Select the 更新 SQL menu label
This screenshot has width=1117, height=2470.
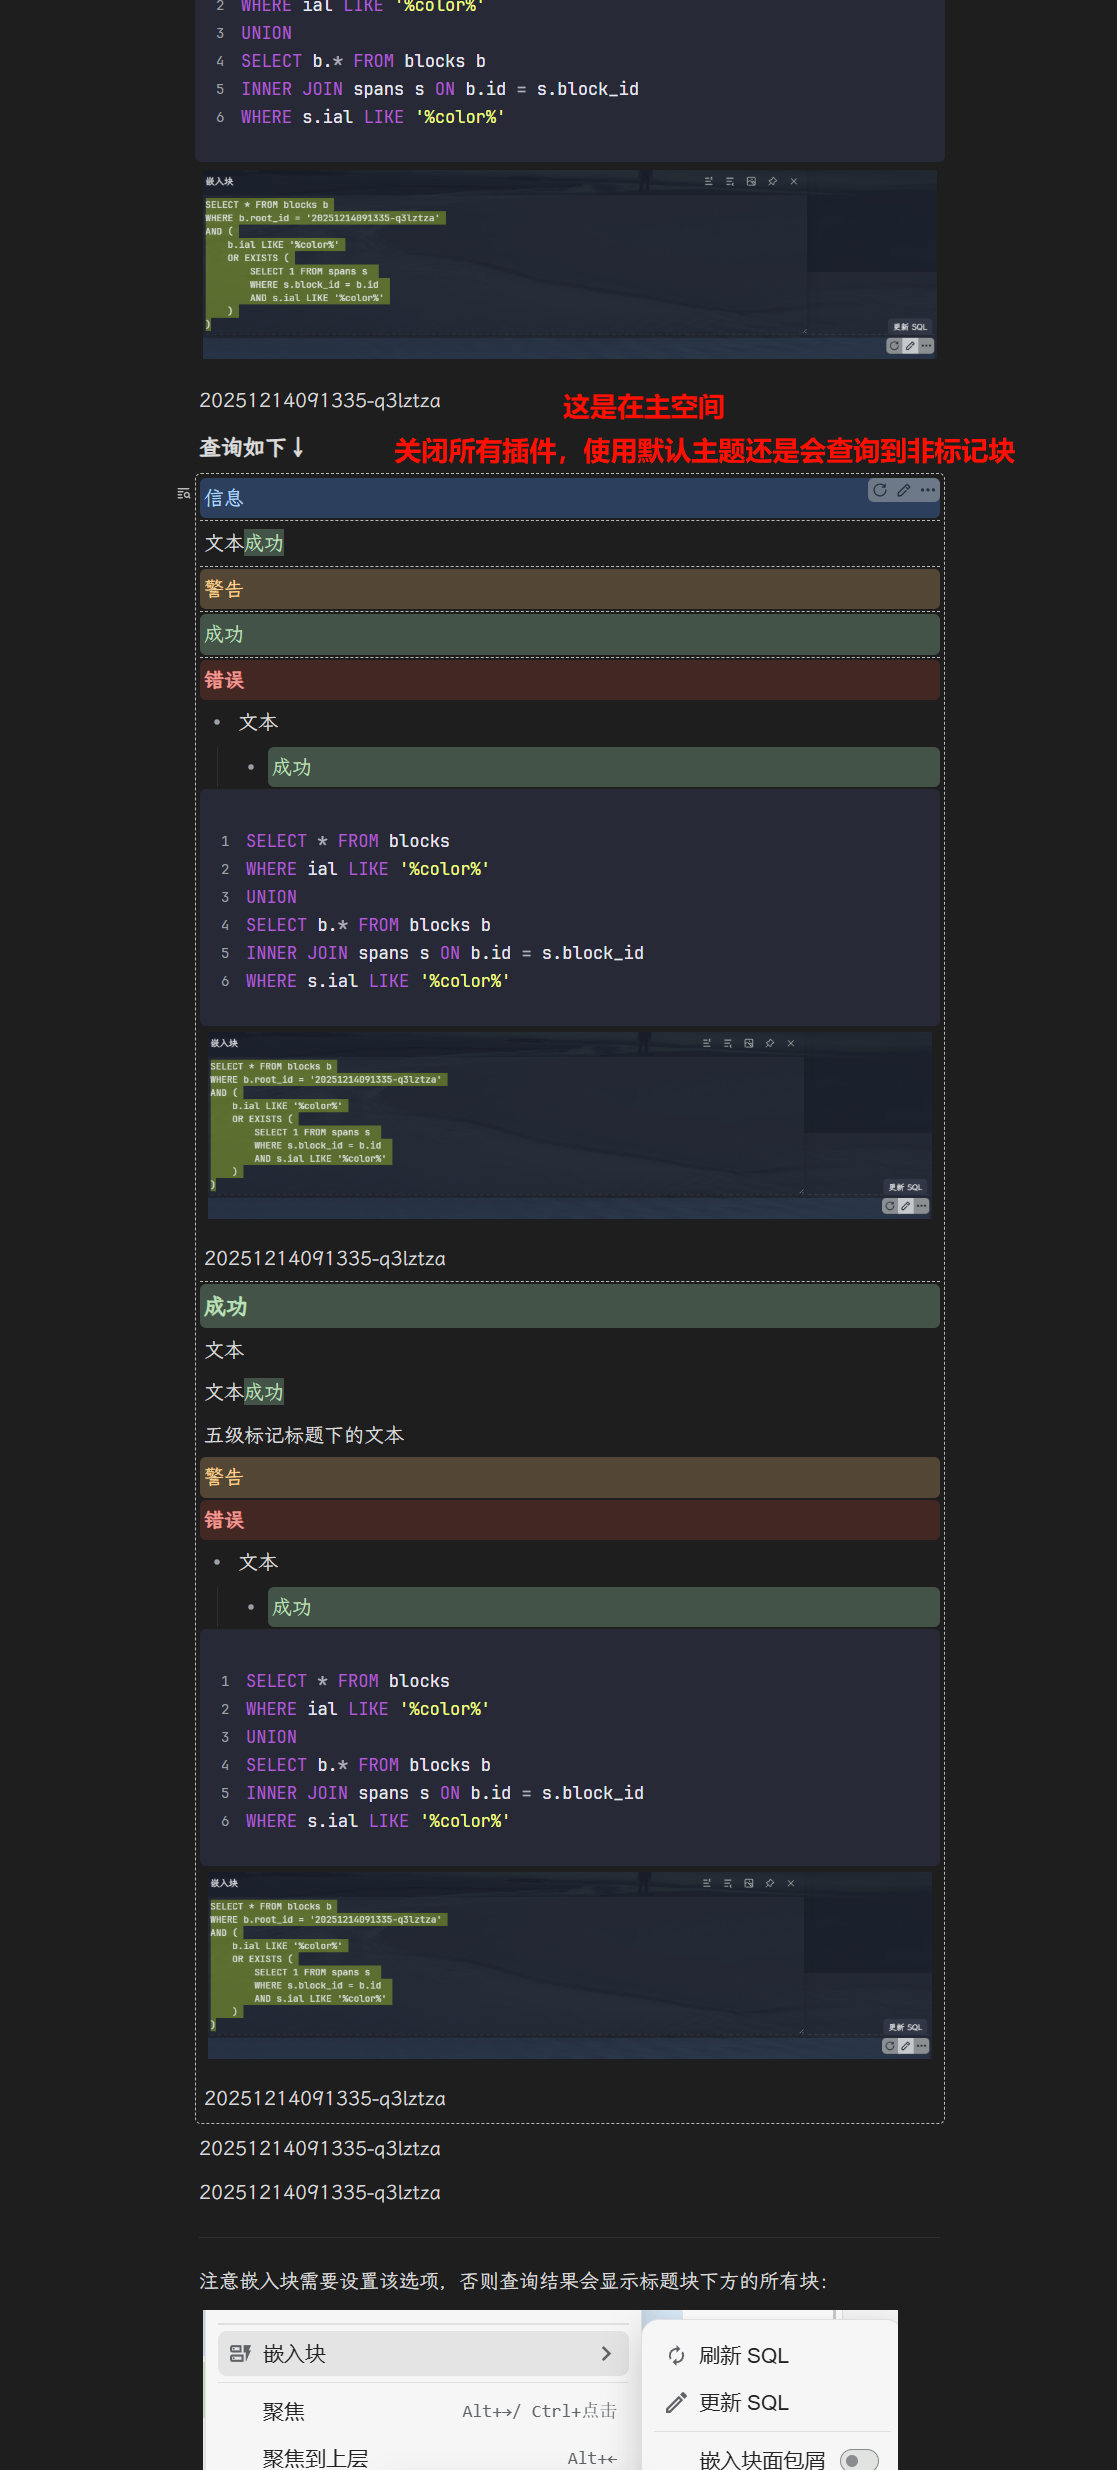743,2403
